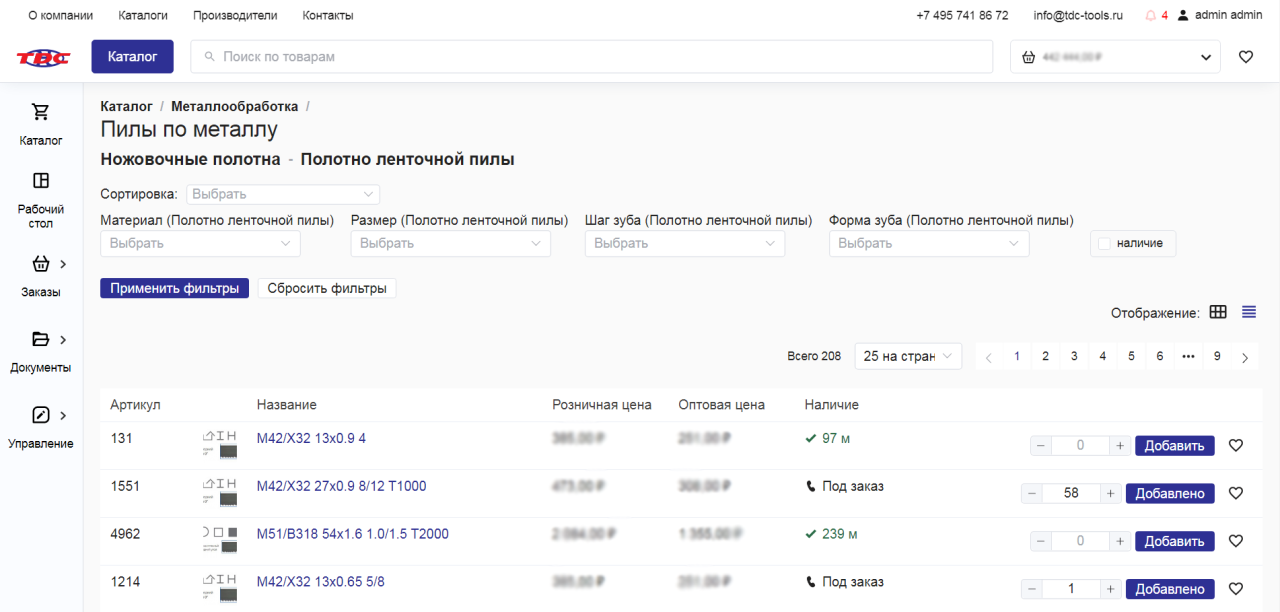Screen dimensions: 1280x612
Task: Switch to list display view
Action: click(x=1249, y=312)
